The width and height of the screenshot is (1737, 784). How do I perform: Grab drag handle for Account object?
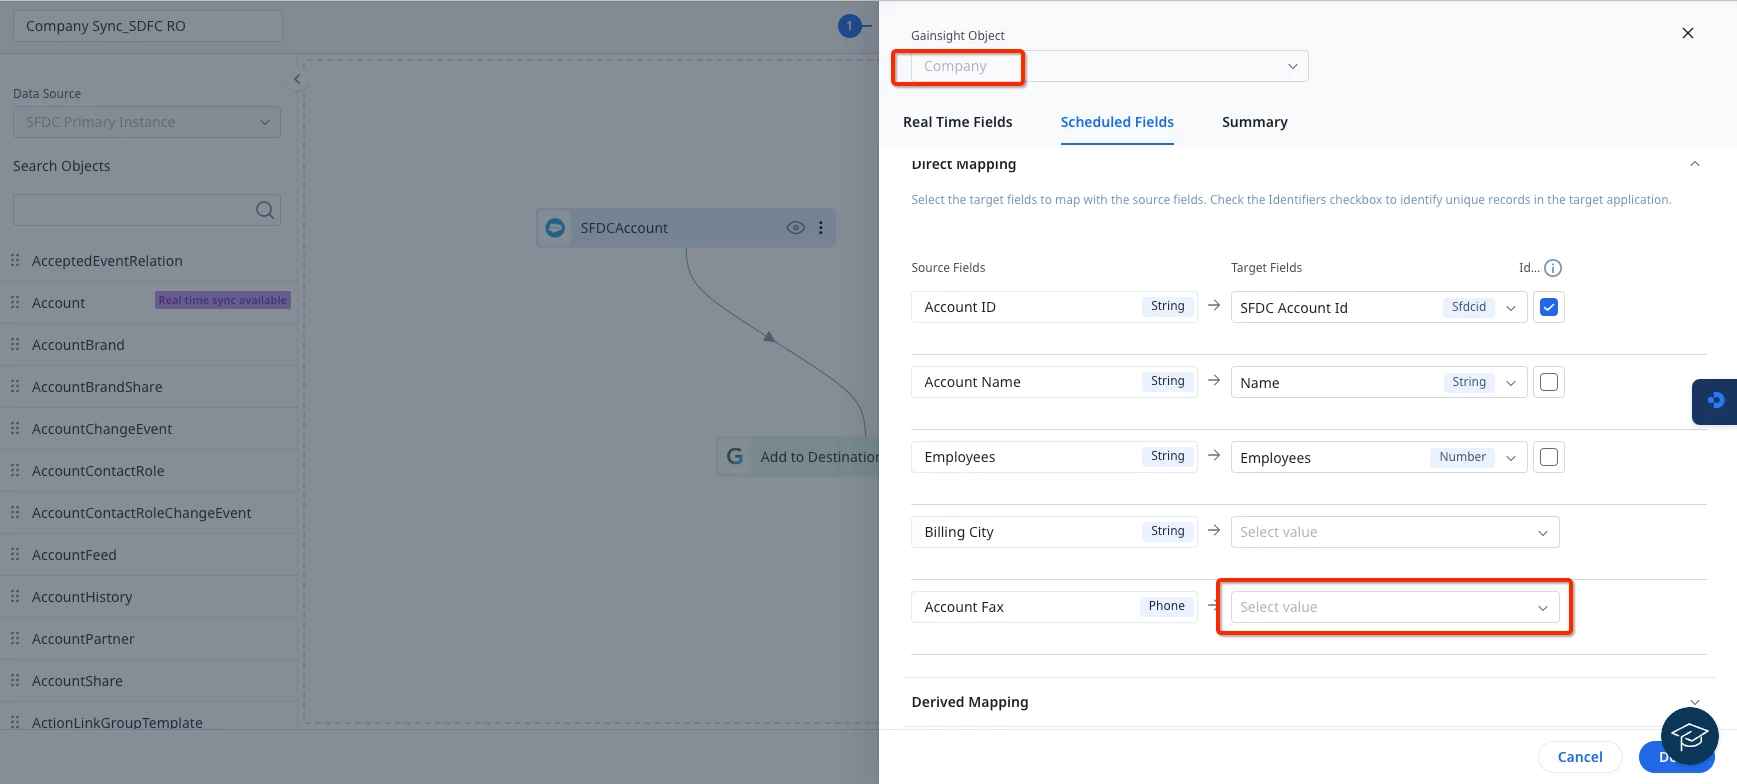(x=15, y=302)
